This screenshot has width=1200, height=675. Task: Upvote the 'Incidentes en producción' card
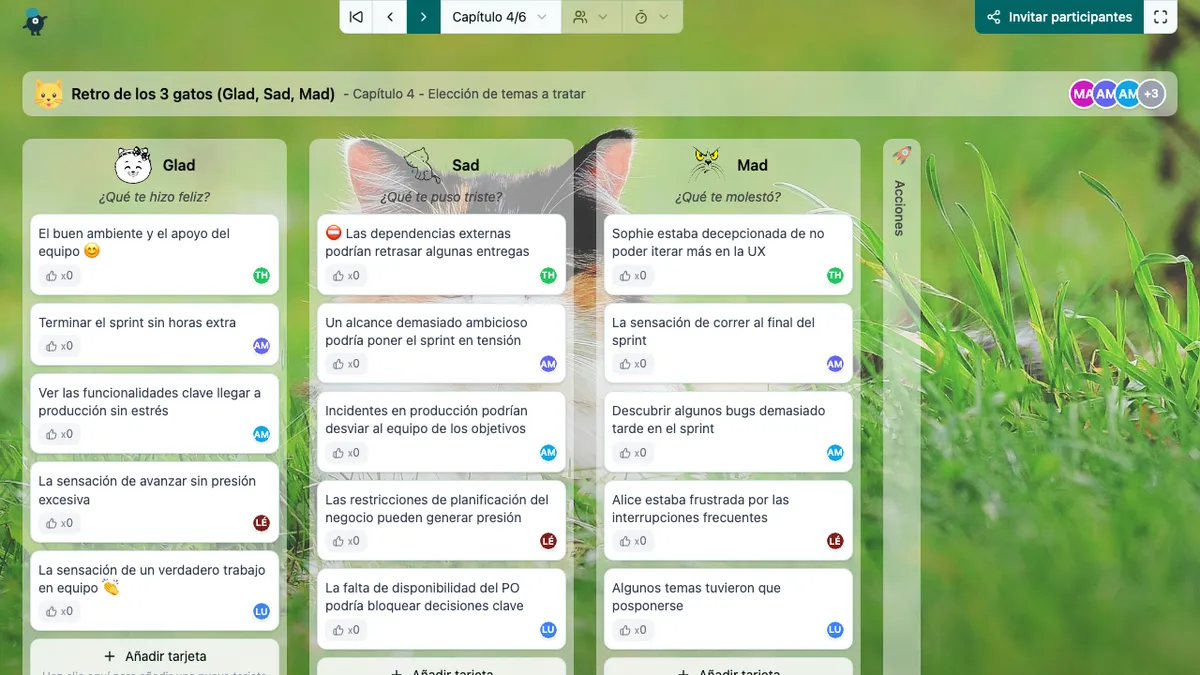346,453
